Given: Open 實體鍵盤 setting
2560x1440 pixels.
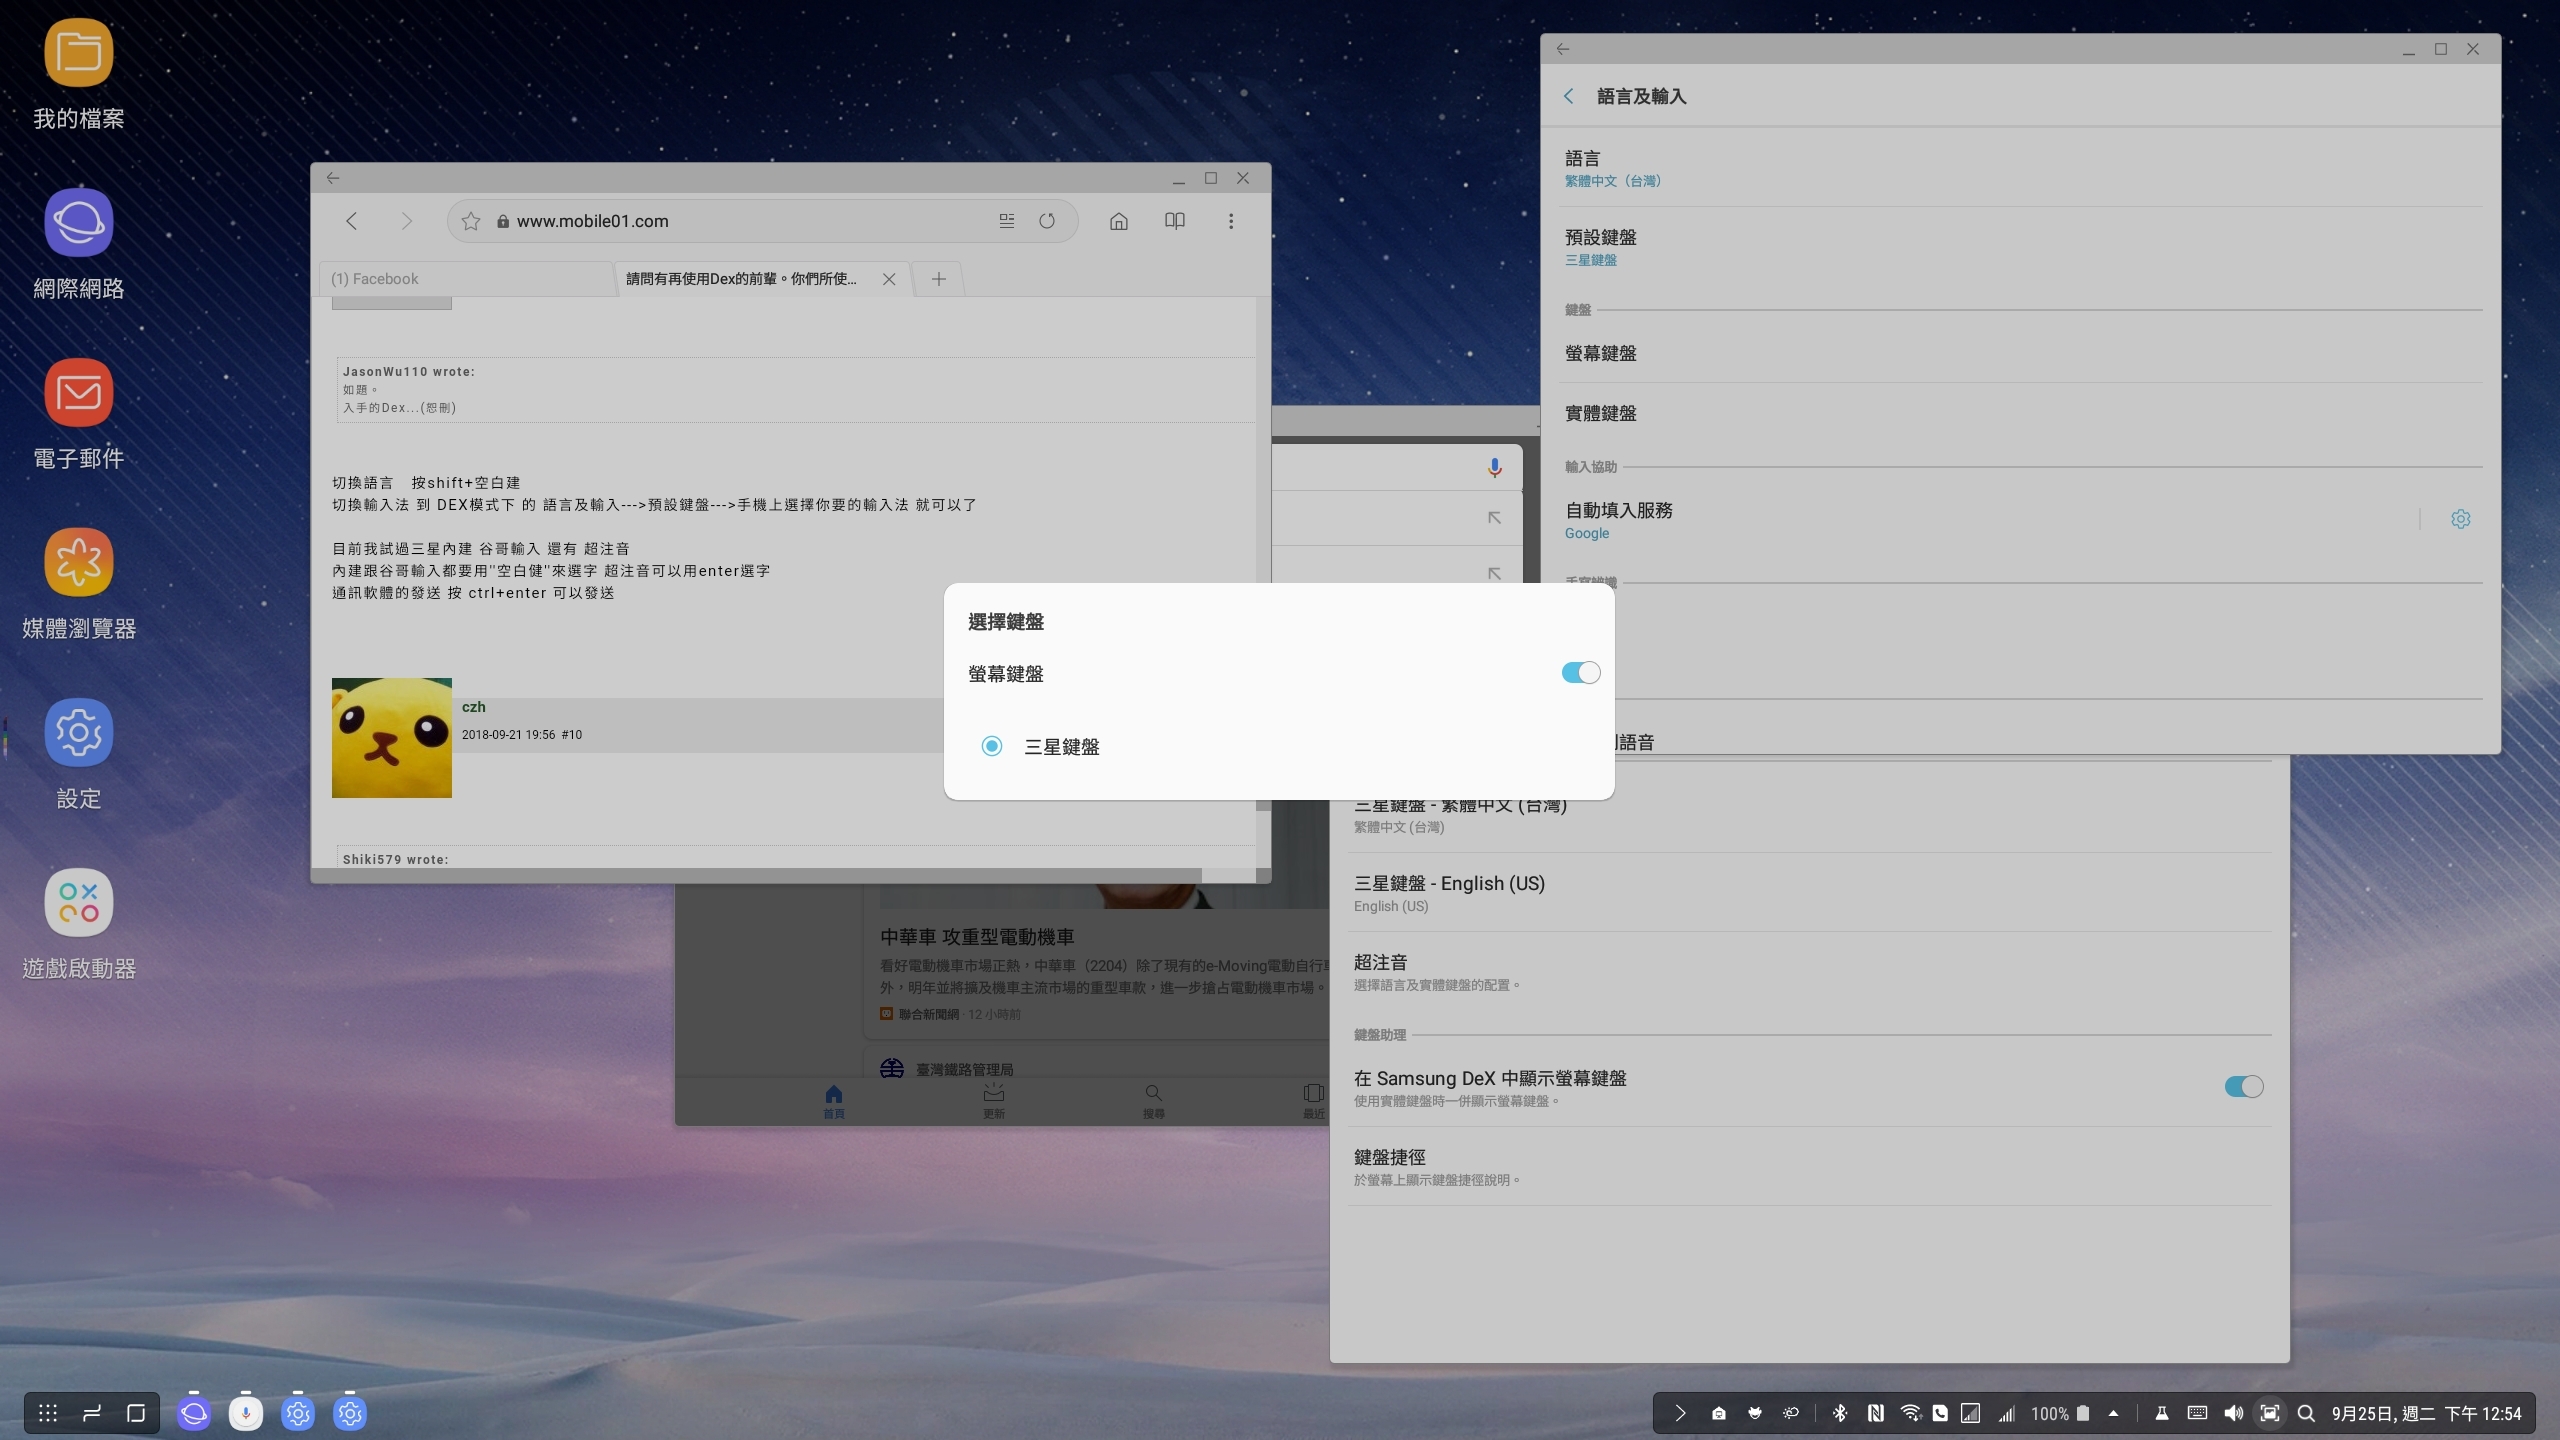Looking at the screenshot, I should 2022,413.
